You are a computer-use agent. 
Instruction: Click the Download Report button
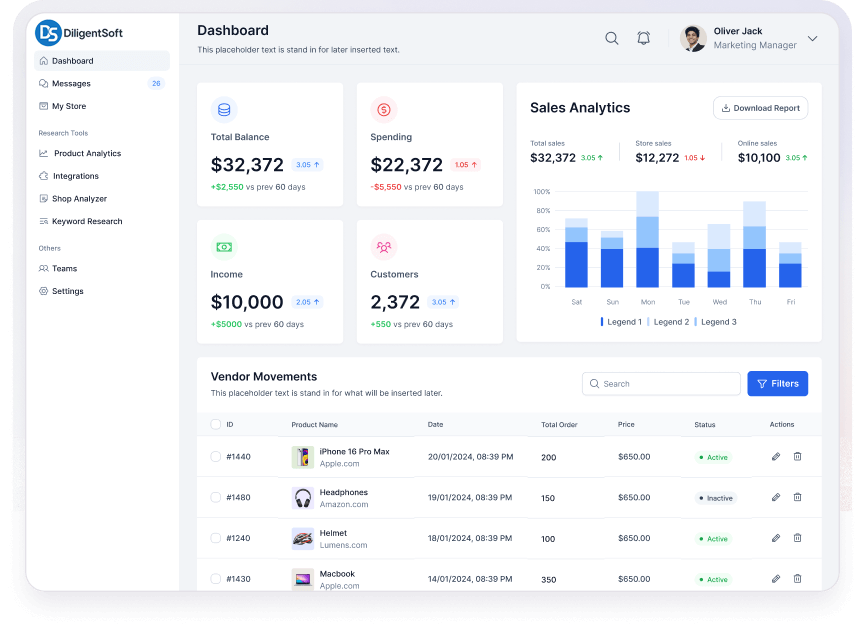point(760,108)
